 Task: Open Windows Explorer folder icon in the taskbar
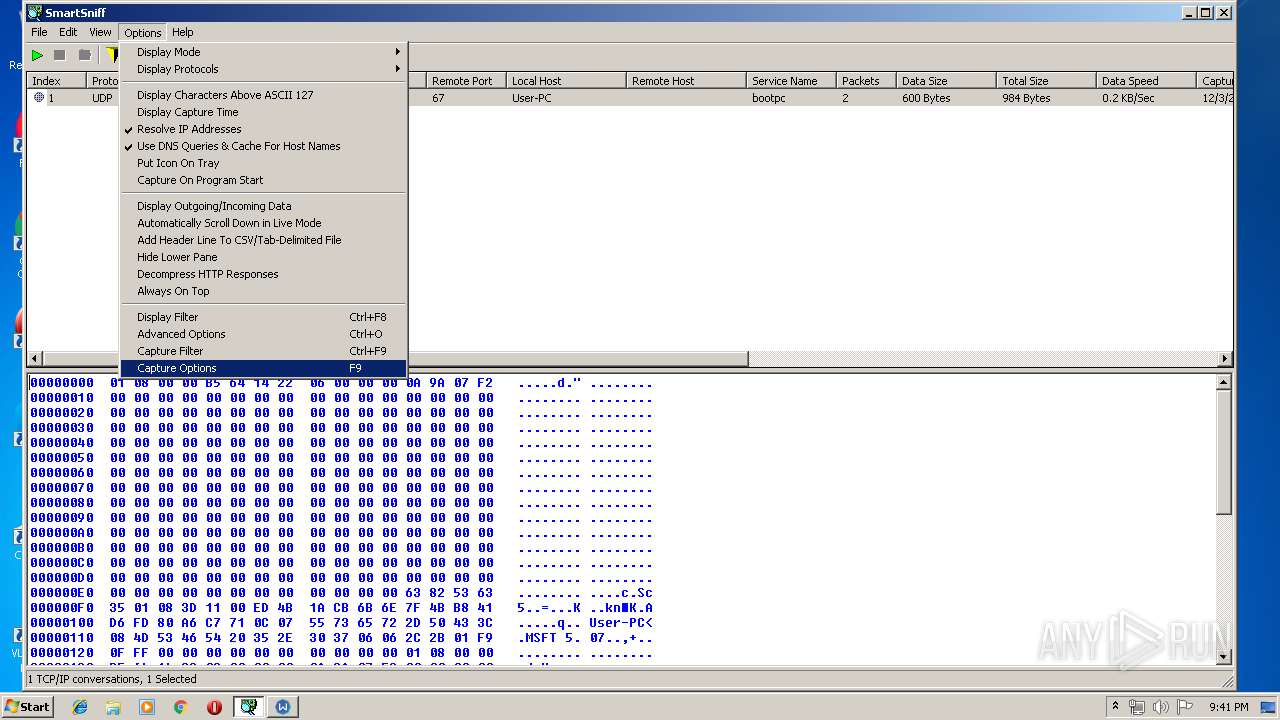point(113,707)
